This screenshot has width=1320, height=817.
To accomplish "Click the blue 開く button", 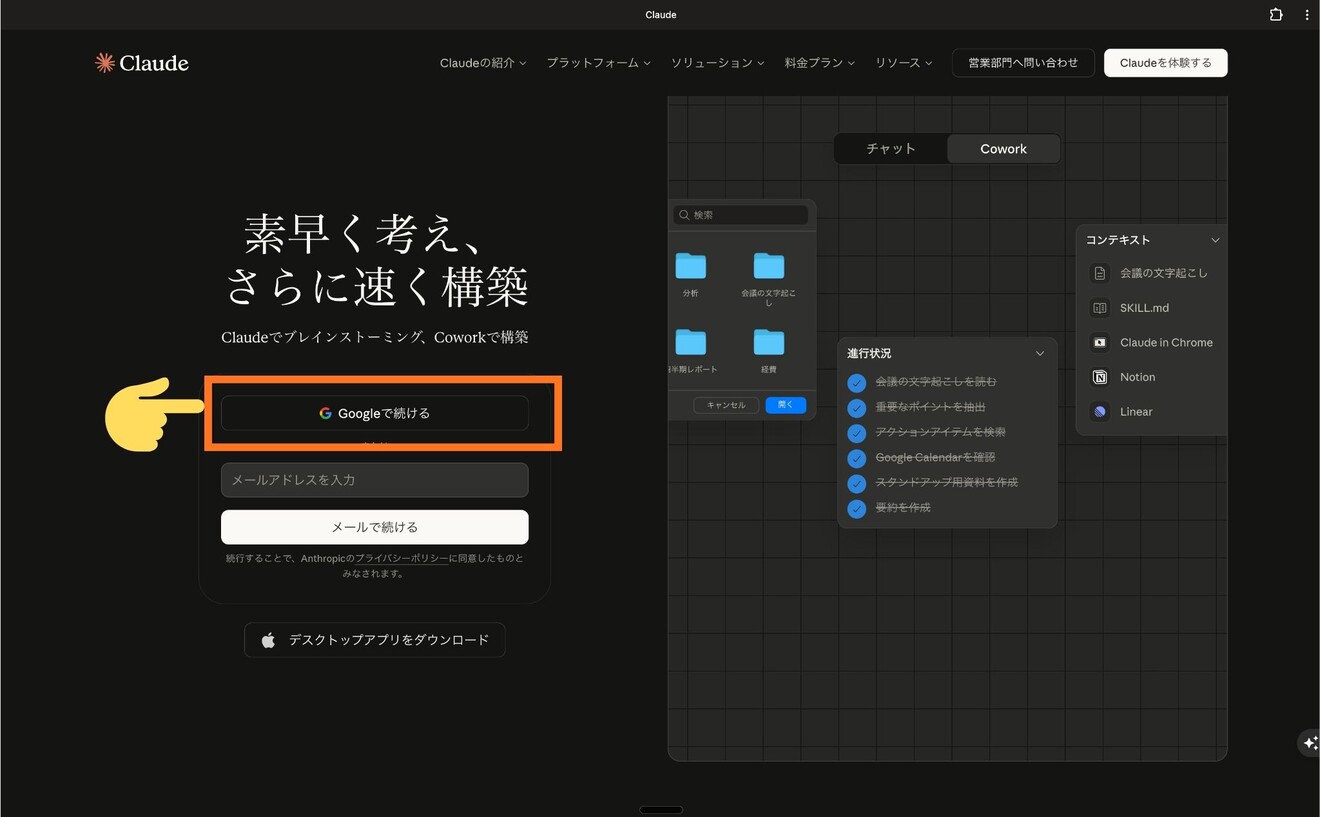I will coord(785,405).
